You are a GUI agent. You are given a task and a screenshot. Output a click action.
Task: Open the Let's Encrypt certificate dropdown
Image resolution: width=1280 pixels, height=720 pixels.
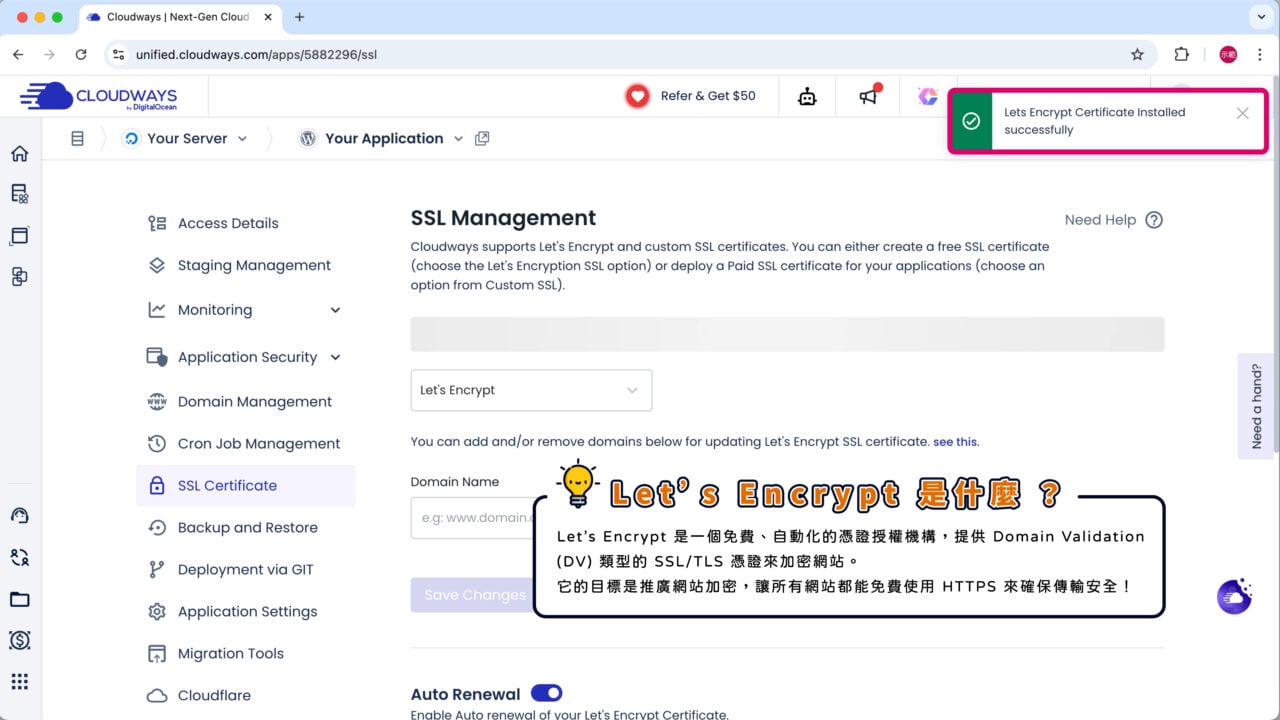[x=531, y=390]
